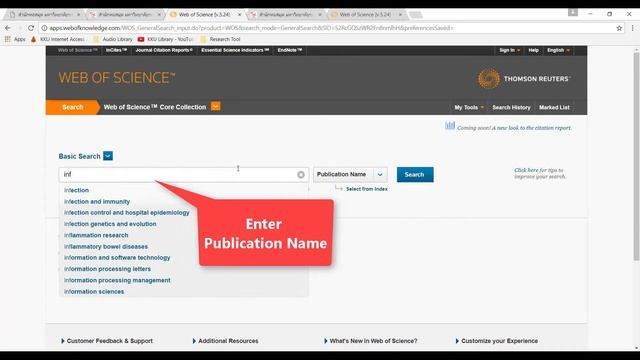Click Web of Science top nav item
The height and width of the screenshot is (360, 640).
(78, 50)
